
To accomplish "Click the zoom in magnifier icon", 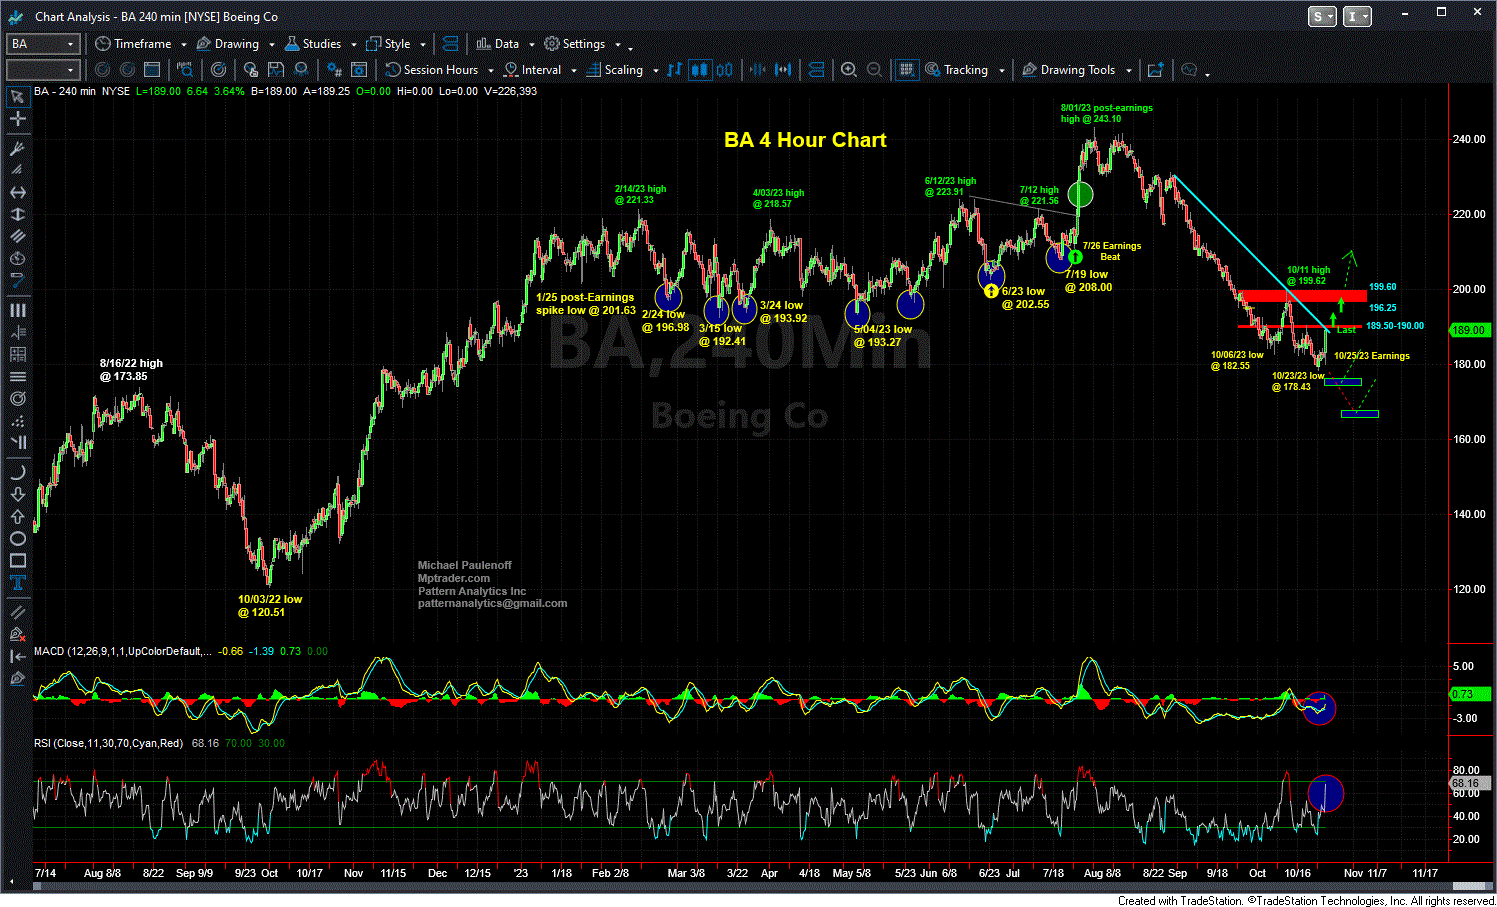I will coord(849,70).
